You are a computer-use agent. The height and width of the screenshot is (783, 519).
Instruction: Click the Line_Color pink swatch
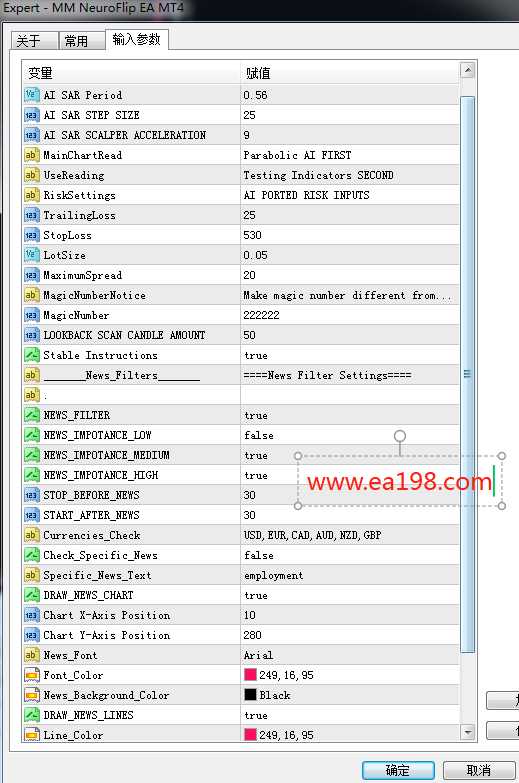(x=250, y=735)
